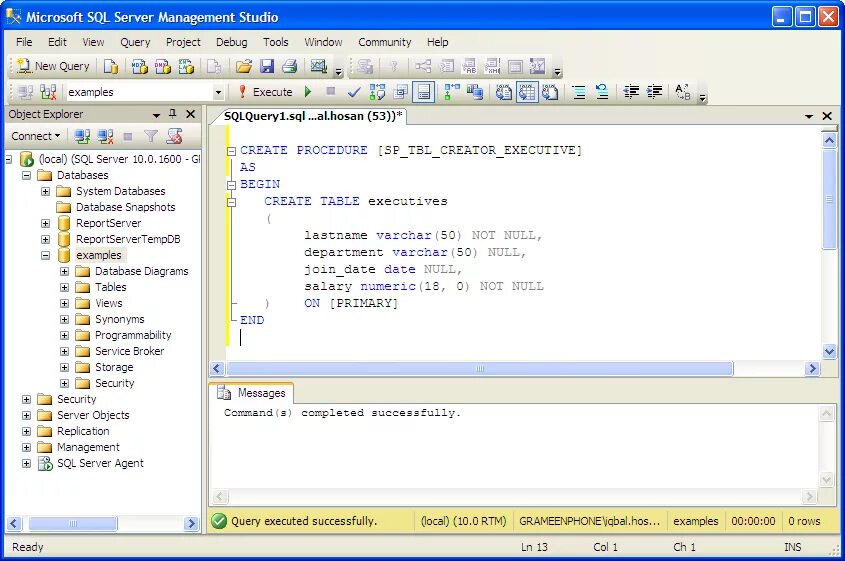
Task: Expand the Programmability folder
Action: 64,335
